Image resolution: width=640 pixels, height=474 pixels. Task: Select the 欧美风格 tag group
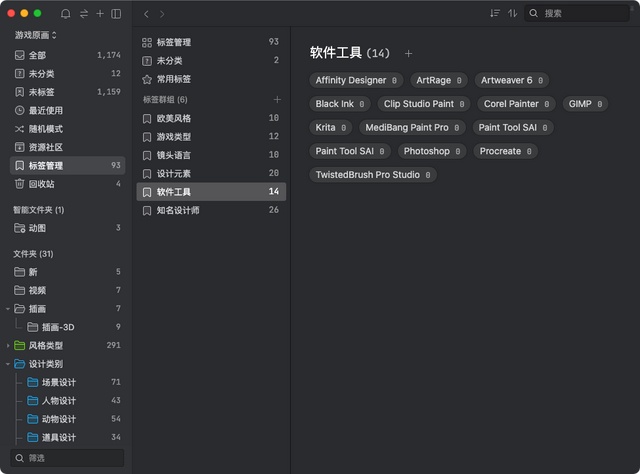coord(211,118)
